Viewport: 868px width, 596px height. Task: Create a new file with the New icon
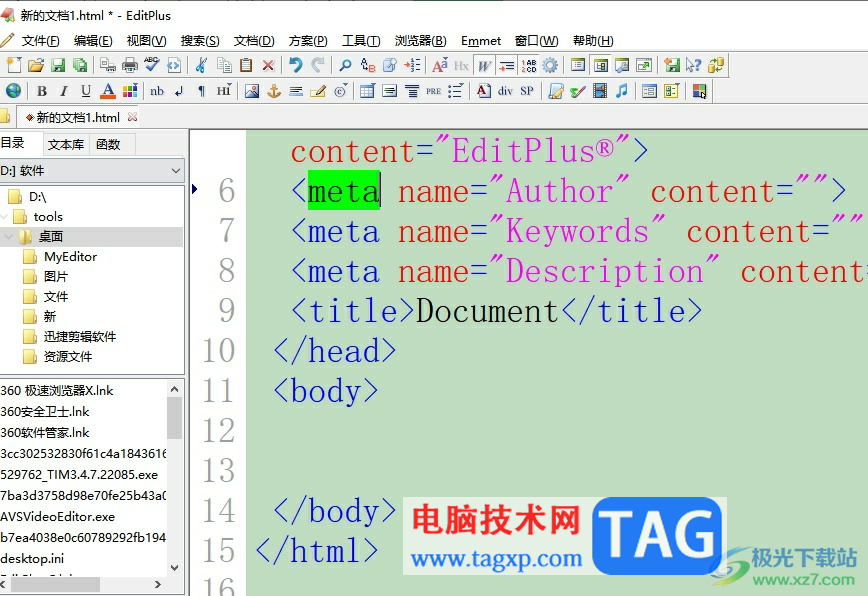[x=14, y=65]
